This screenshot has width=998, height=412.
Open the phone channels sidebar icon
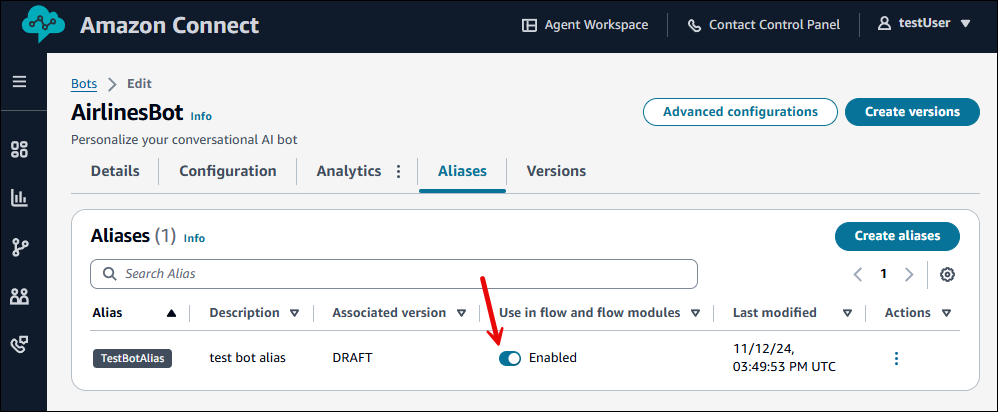pyautogui.click(x=19, y=344)
